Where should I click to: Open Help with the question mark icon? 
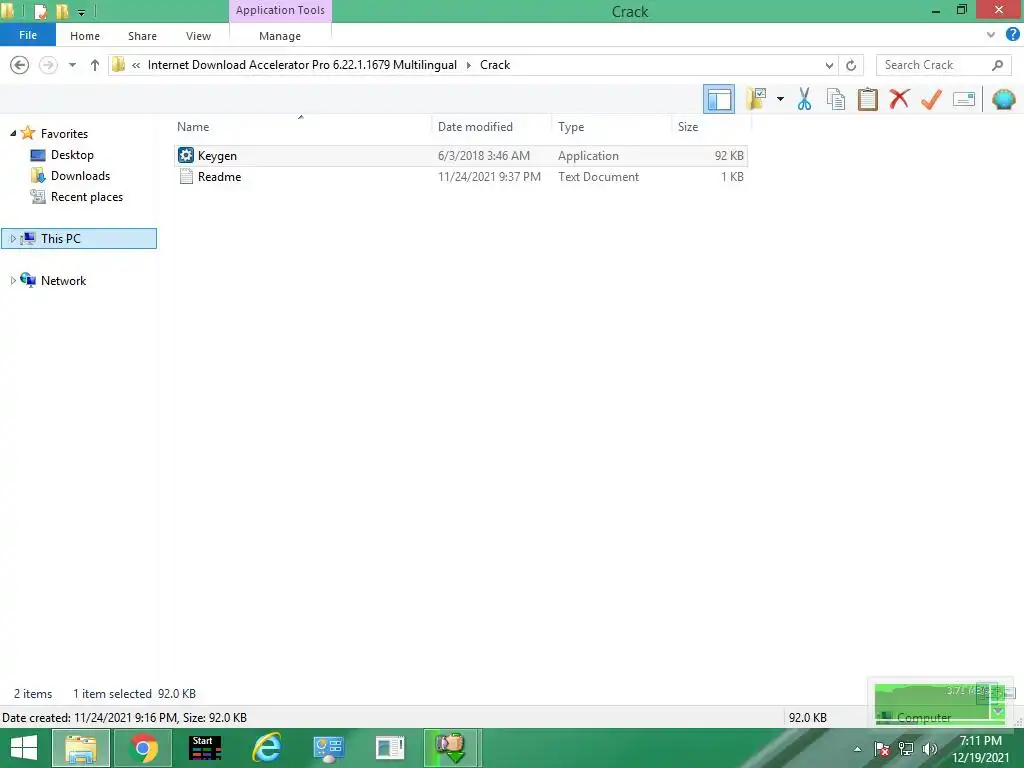point(1012,35)
